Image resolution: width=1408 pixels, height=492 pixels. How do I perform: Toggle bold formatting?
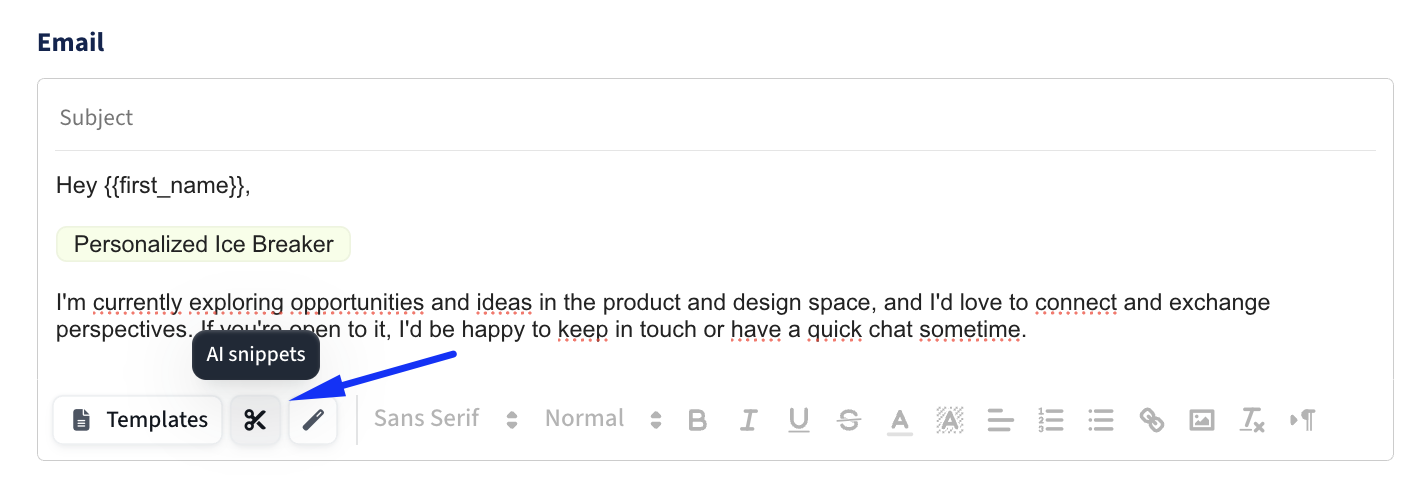pyautogui.click(x=698, y=420)
